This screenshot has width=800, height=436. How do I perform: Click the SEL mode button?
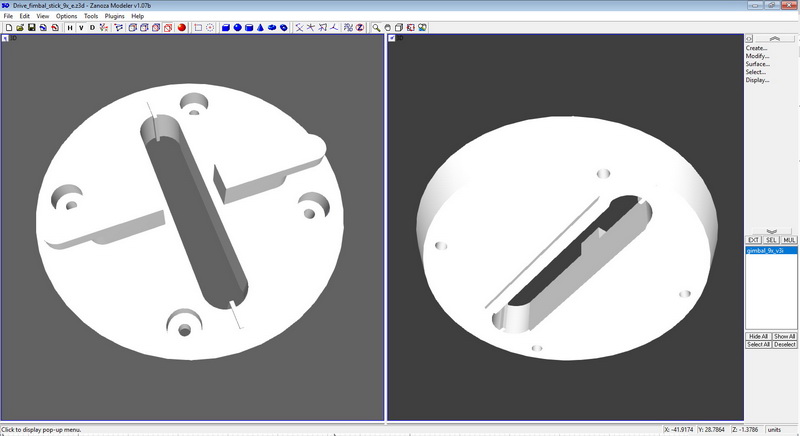(x=772, y=240)
